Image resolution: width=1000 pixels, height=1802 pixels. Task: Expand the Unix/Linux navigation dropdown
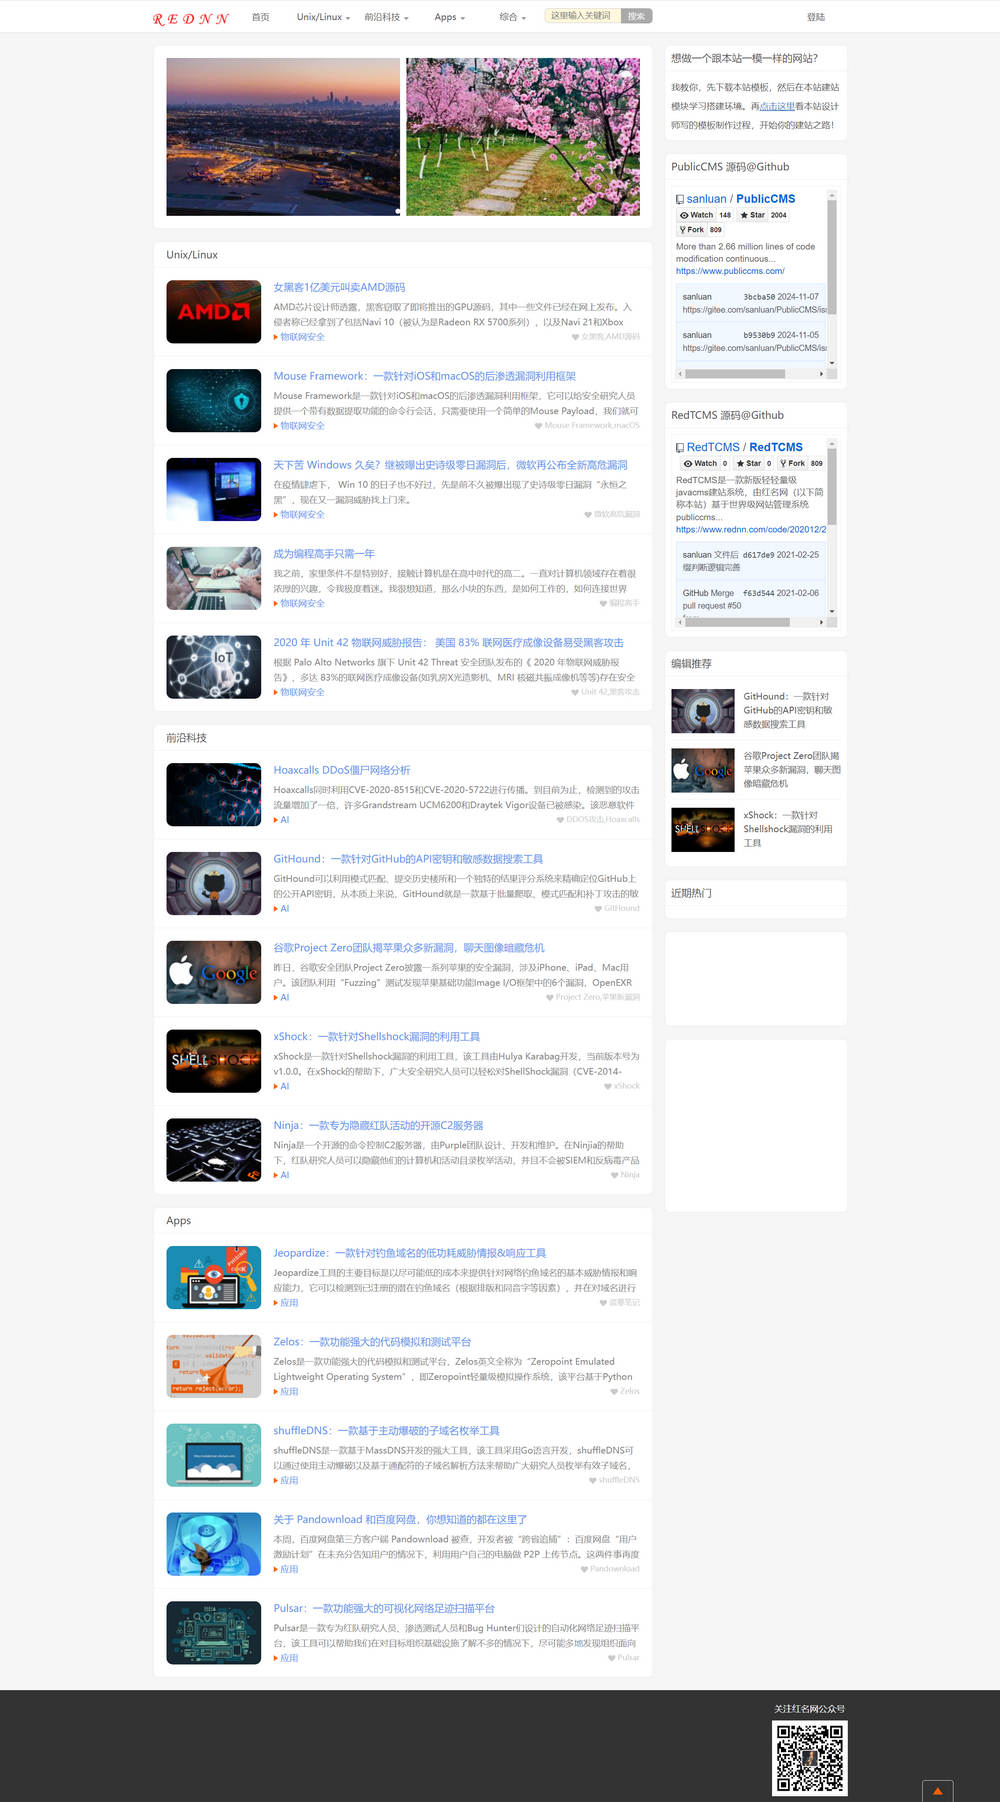tap(323, 17)
